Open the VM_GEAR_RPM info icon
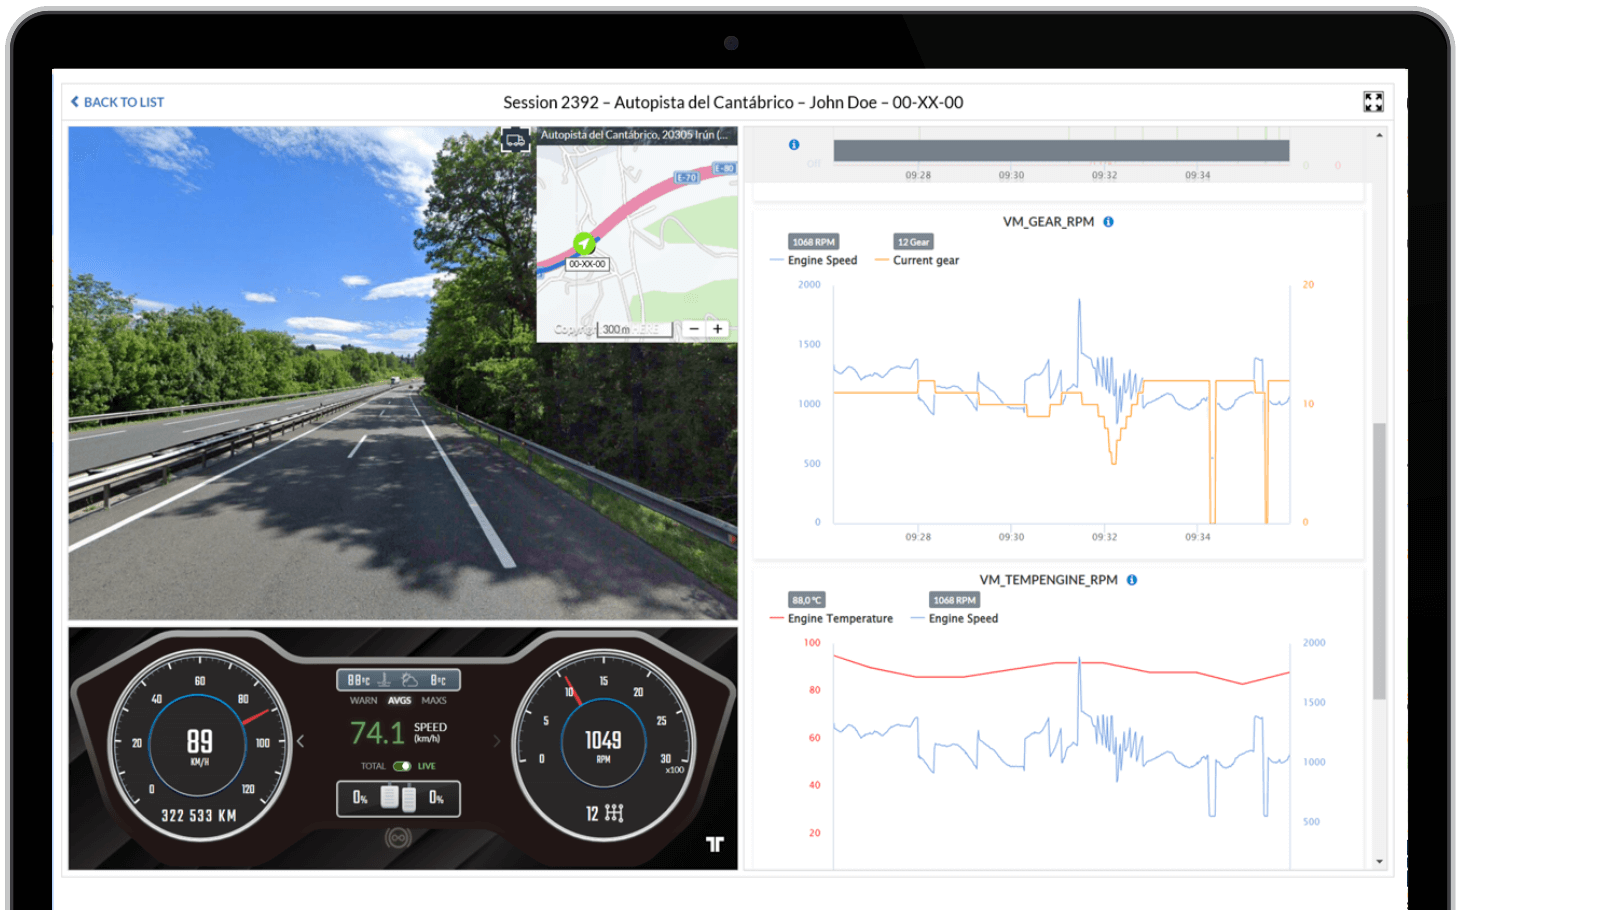 [x=1108, y=222]
